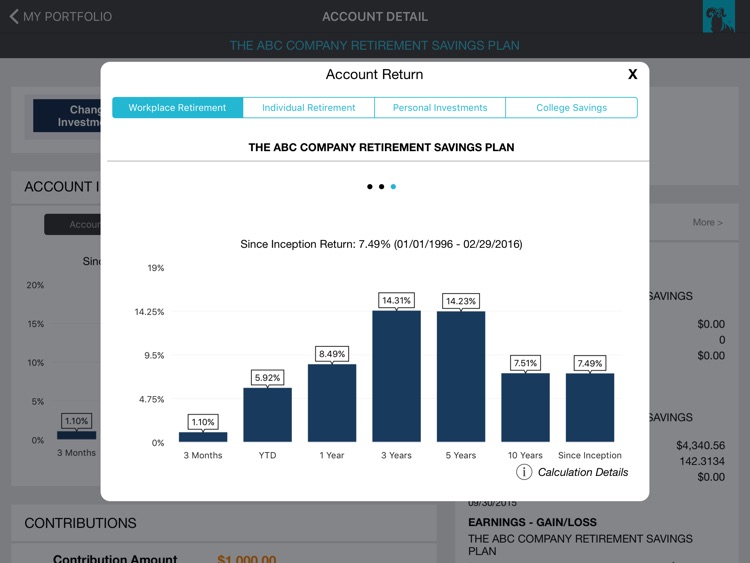
Task: Tap the 3 Years return bar
Action: [x=397, y=376]
